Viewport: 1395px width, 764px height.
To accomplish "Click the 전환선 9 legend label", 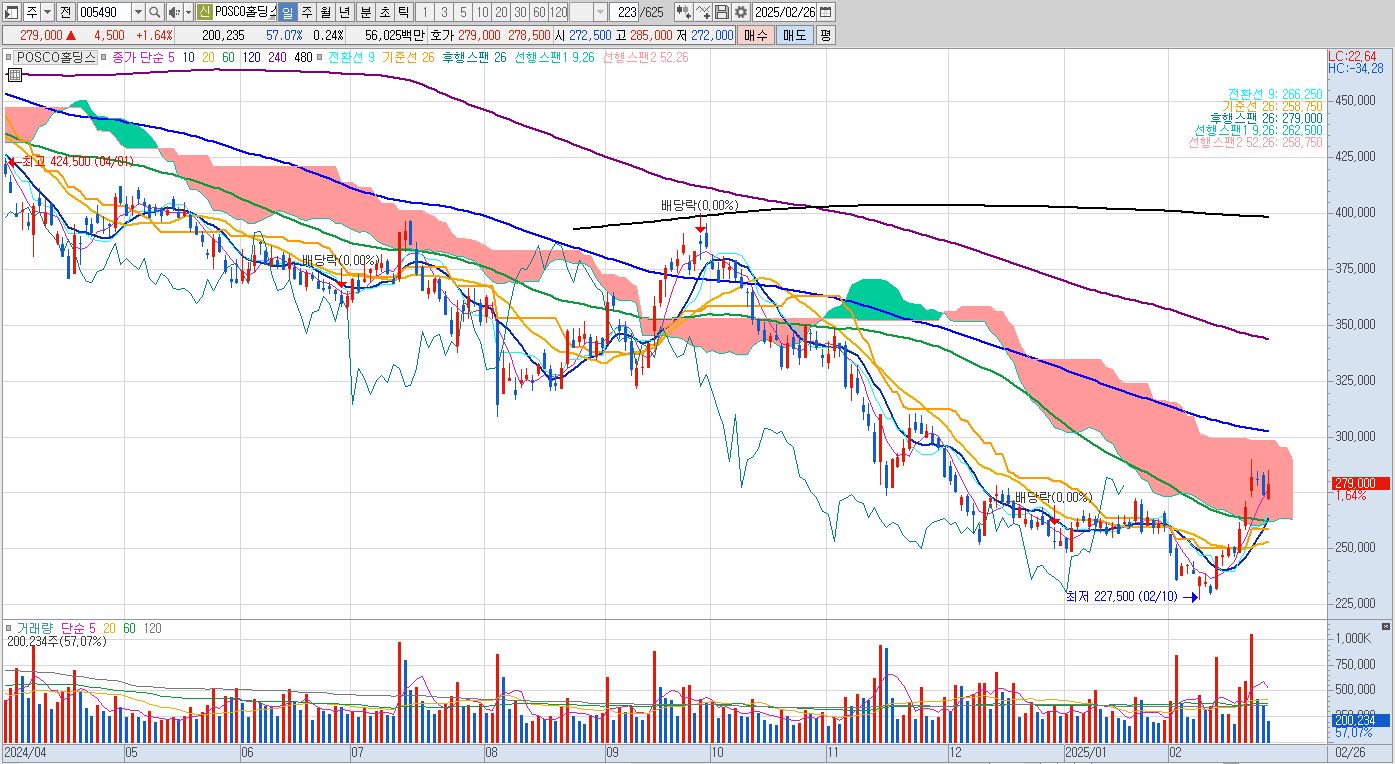I will pos(351,57).
